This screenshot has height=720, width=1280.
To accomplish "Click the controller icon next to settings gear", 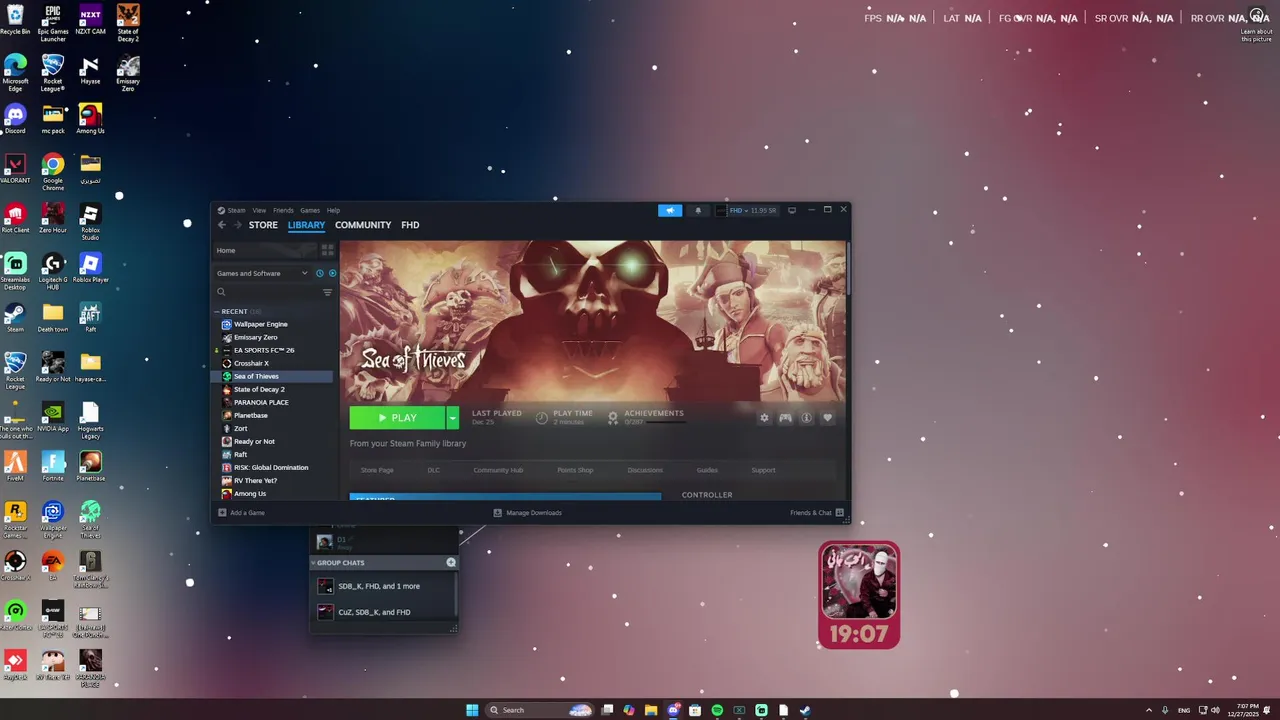I will 785,418.
